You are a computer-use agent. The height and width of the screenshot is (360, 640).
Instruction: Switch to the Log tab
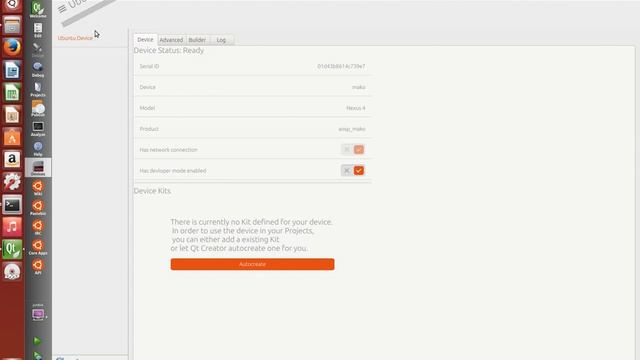click(221, 40)
